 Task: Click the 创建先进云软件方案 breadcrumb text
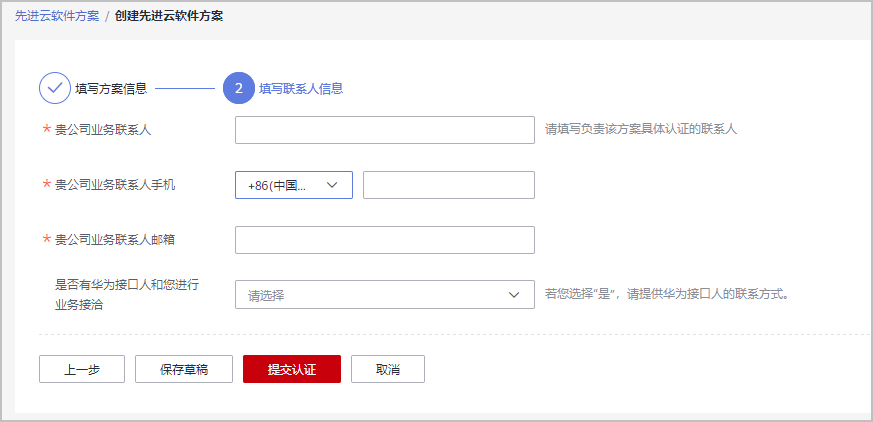pyautogui.click(x=169, y=16)
